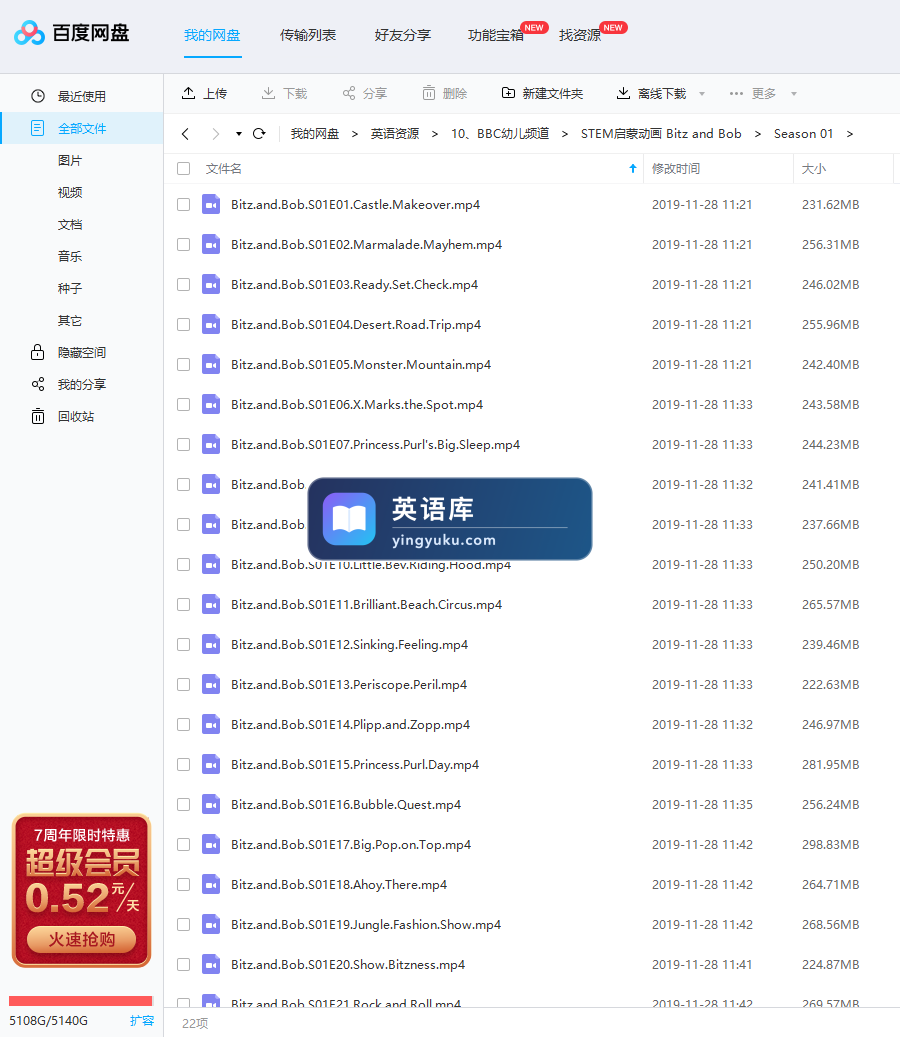Click the Baidu Netdisk logo
The width and height of the screenshot is (900, 1037).
(x=71, y=32)
